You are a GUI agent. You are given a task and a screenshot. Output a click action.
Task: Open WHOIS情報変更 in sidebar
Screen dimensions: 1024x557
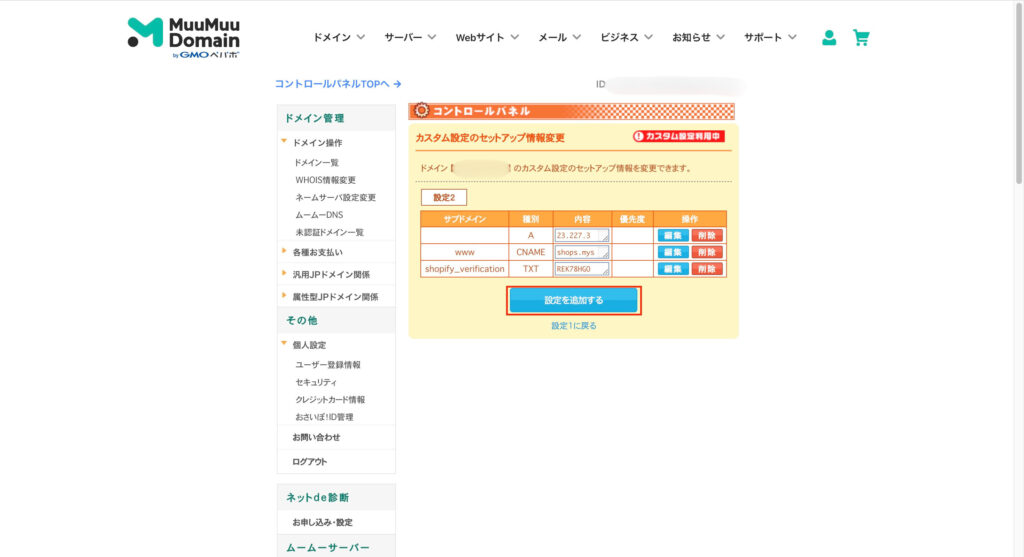pos(325,180)
